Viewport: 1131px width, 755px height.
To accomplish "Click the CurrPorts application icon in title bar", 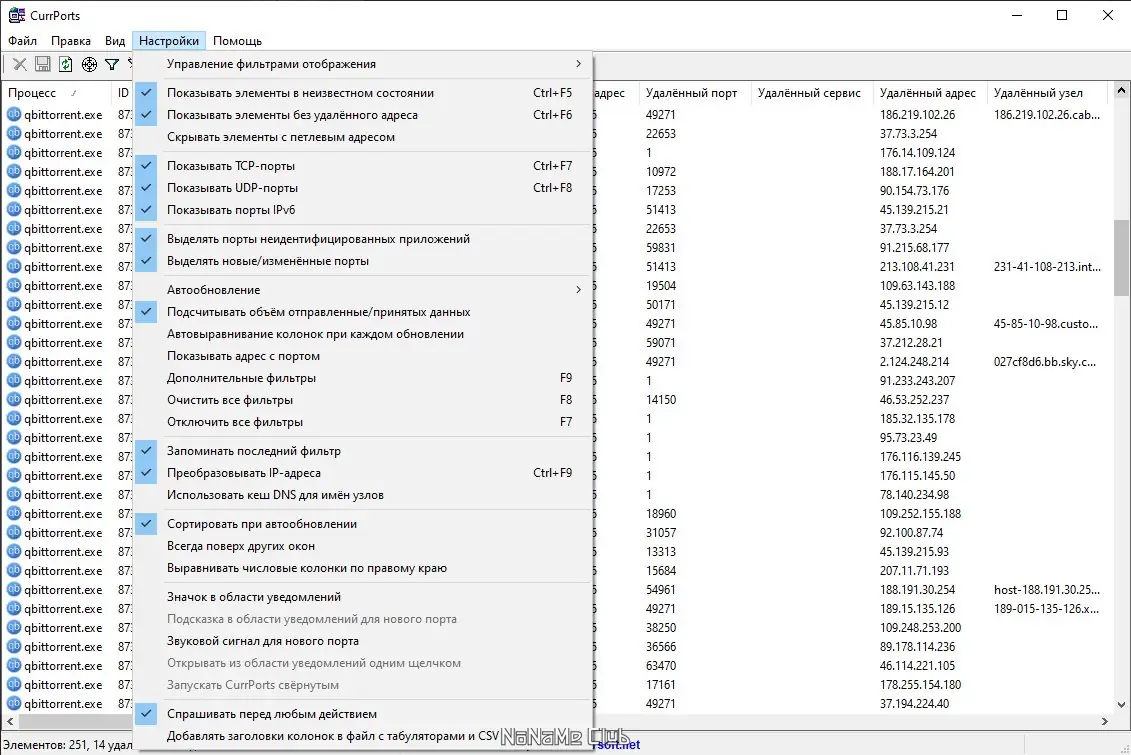I will pyautogui.click(x=16, y=15).
